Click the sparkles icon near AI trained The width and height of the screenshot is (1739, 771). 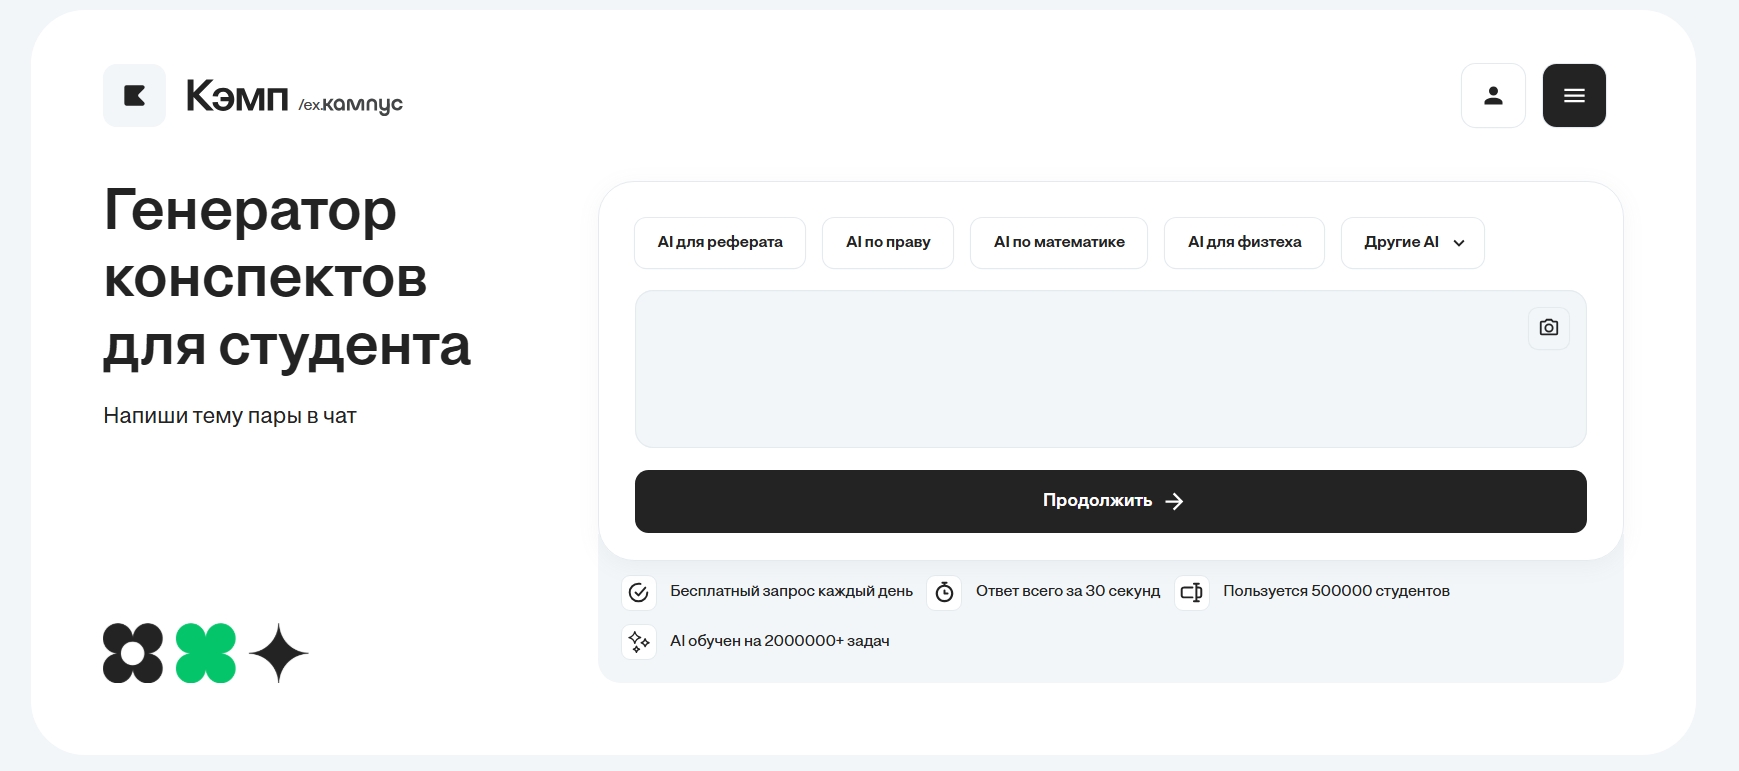click(x=639, y=641)
